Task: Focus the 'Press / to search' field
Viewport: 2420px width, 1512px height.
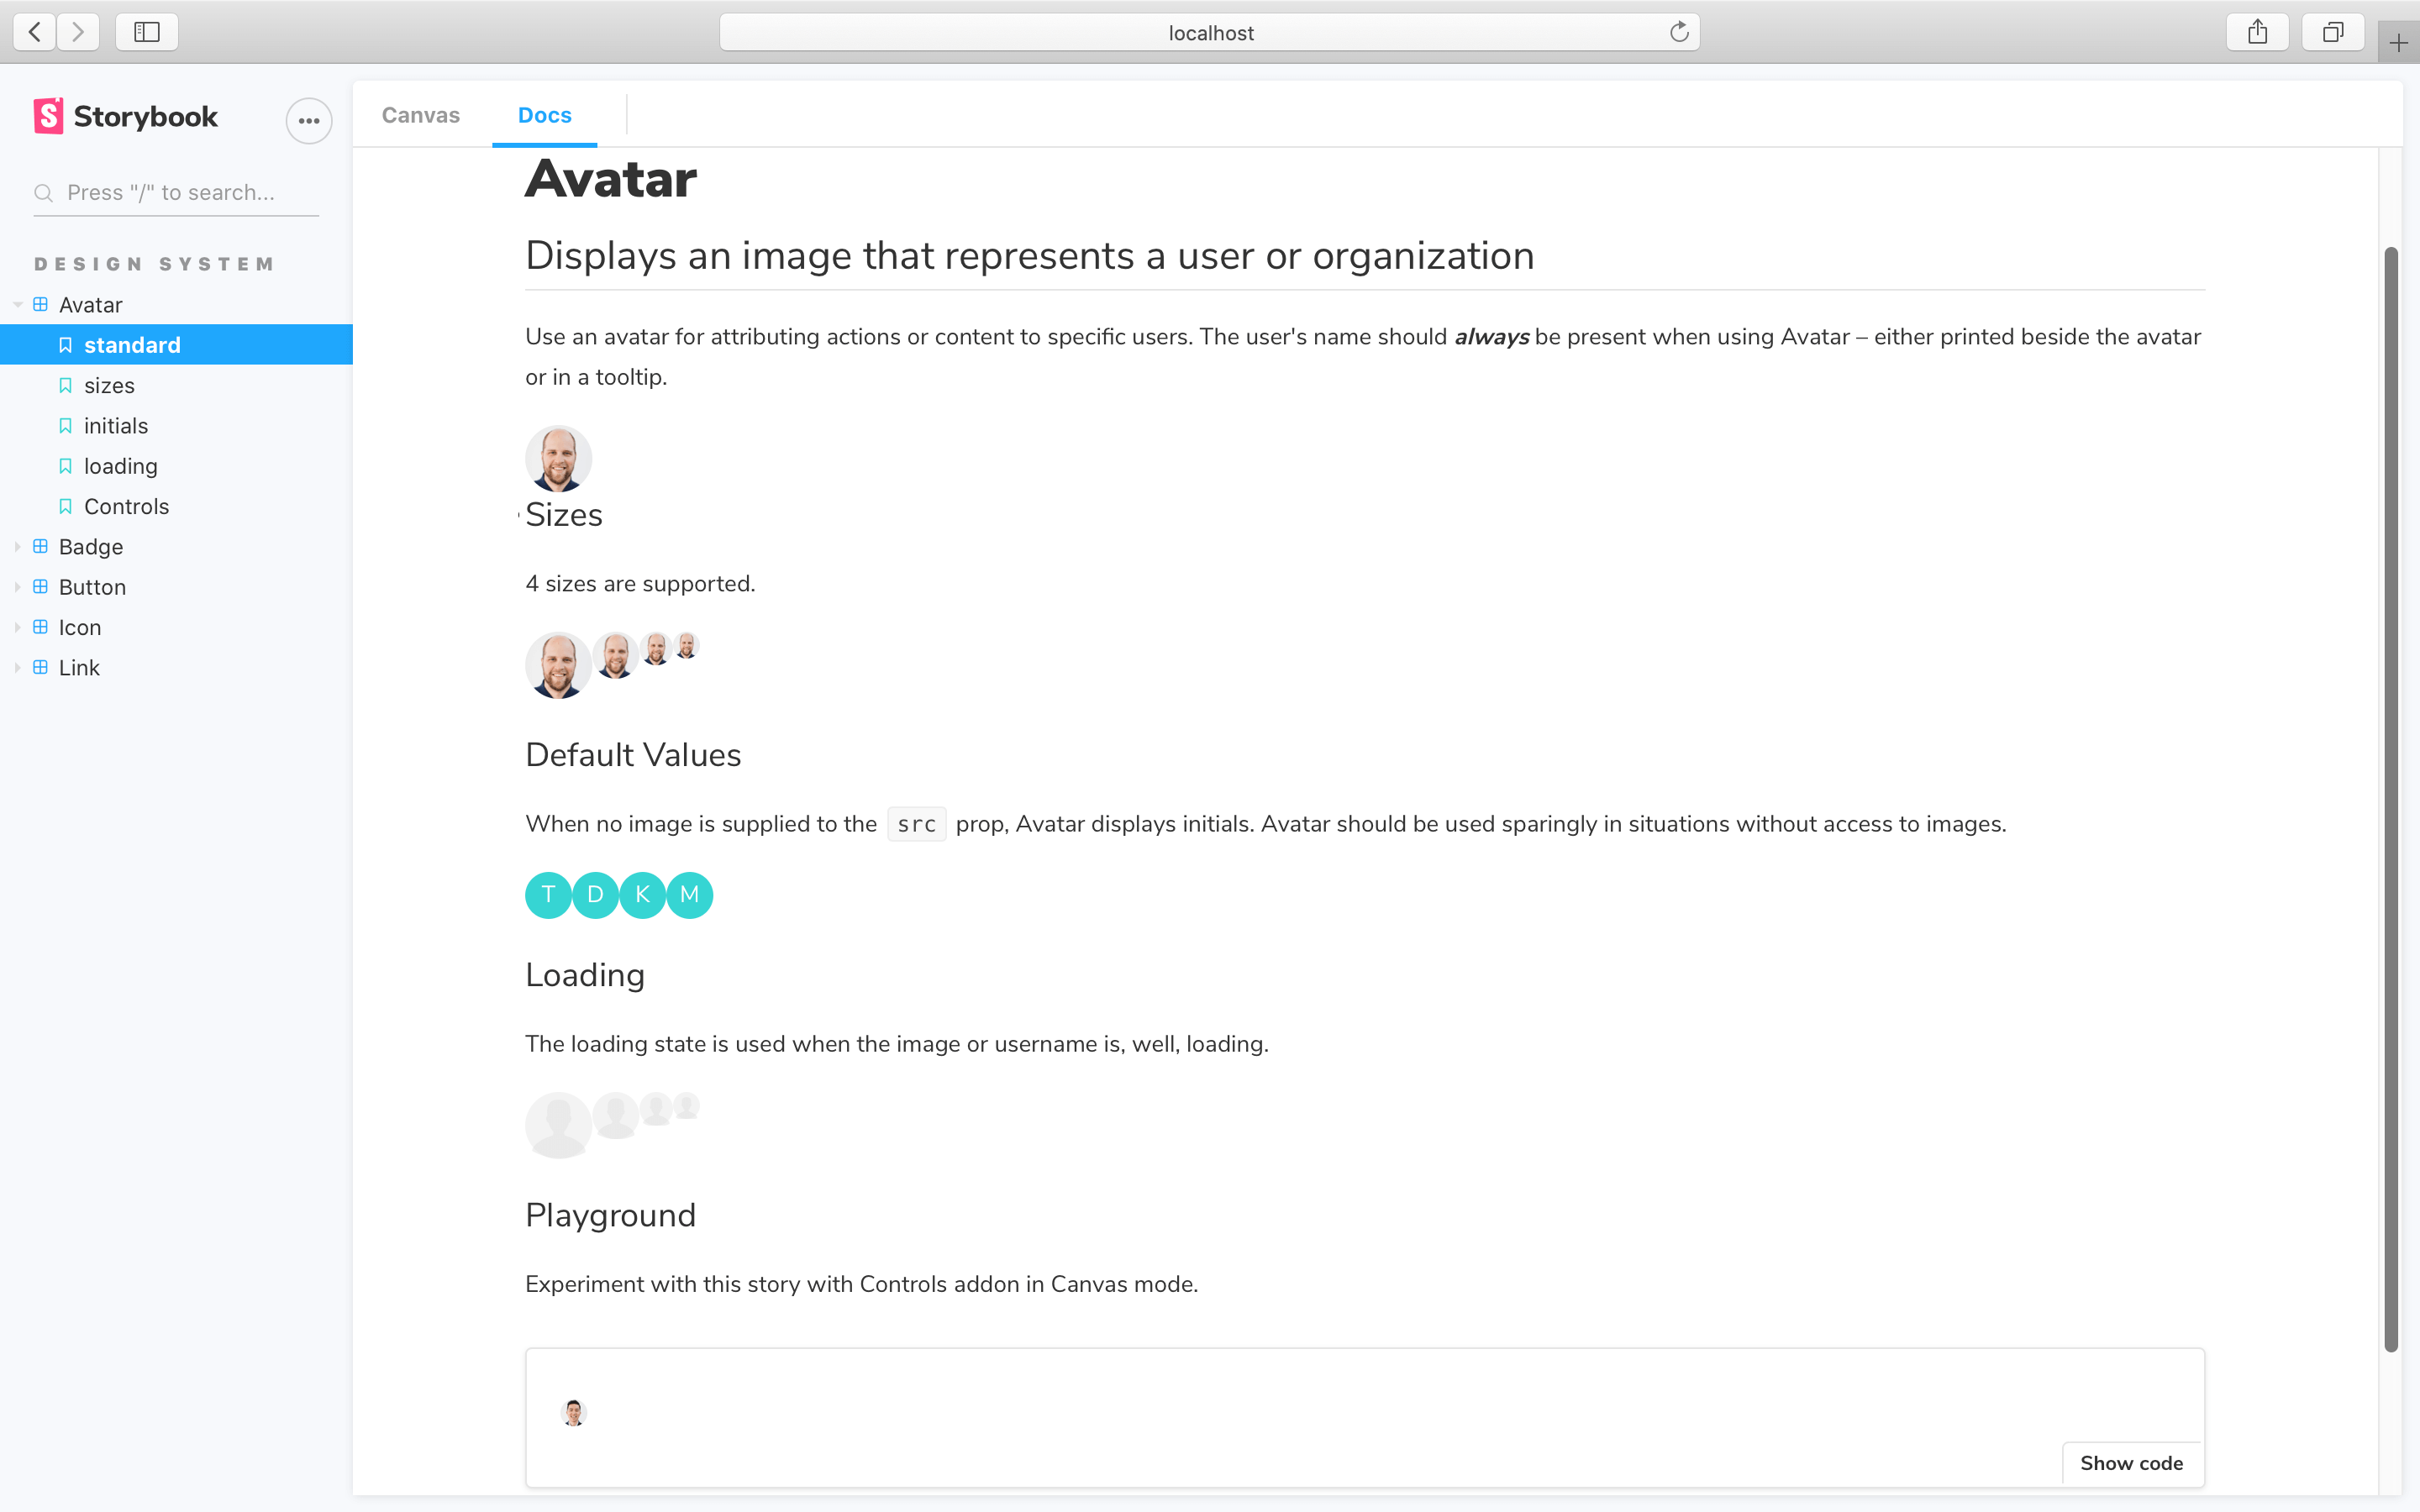Action: pyautogui.click(x=176, y=193)
